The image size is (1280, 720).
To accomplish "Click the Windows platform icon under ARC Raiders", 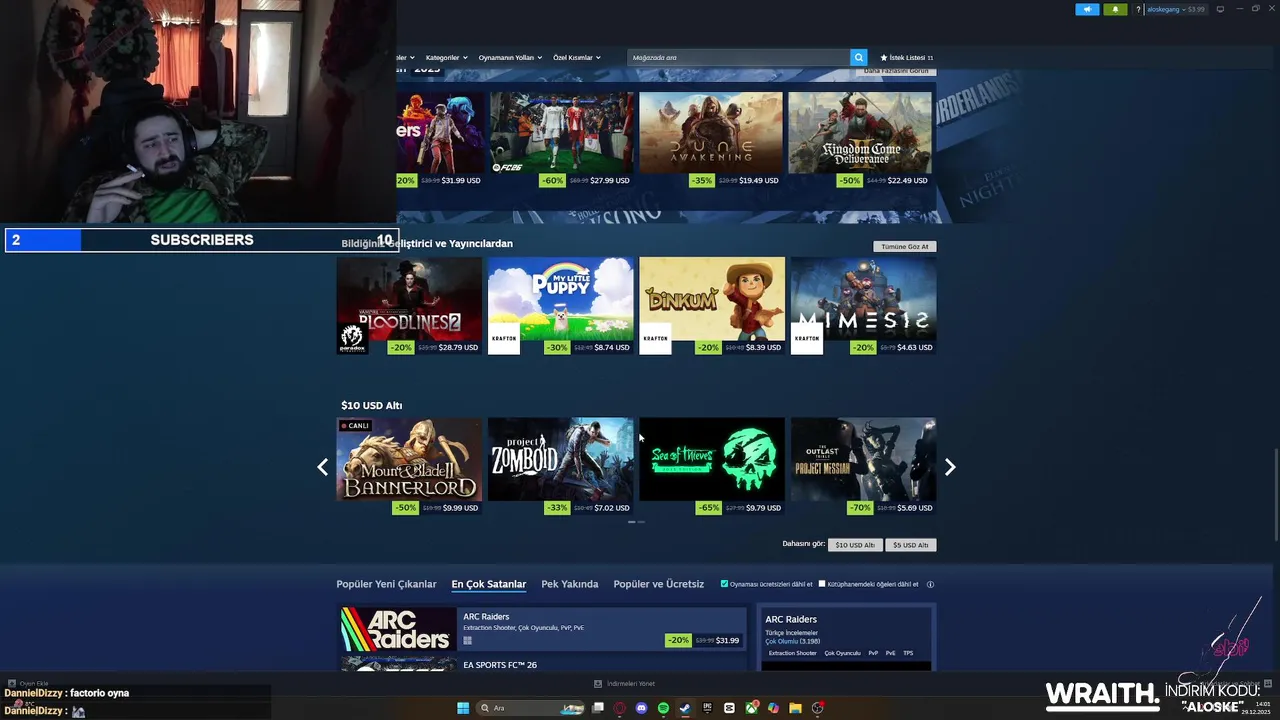I will click(467, 641).
